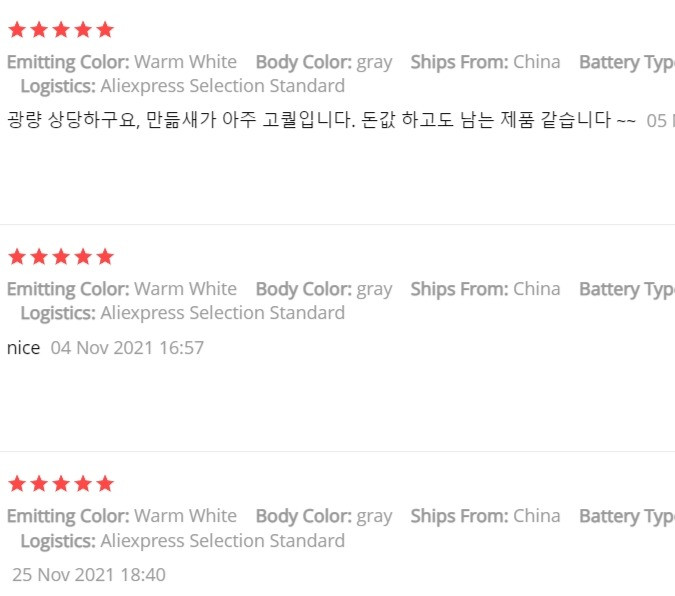
Task: Click "Emitting Color" label in third review
Action: [x=68, y=516]
